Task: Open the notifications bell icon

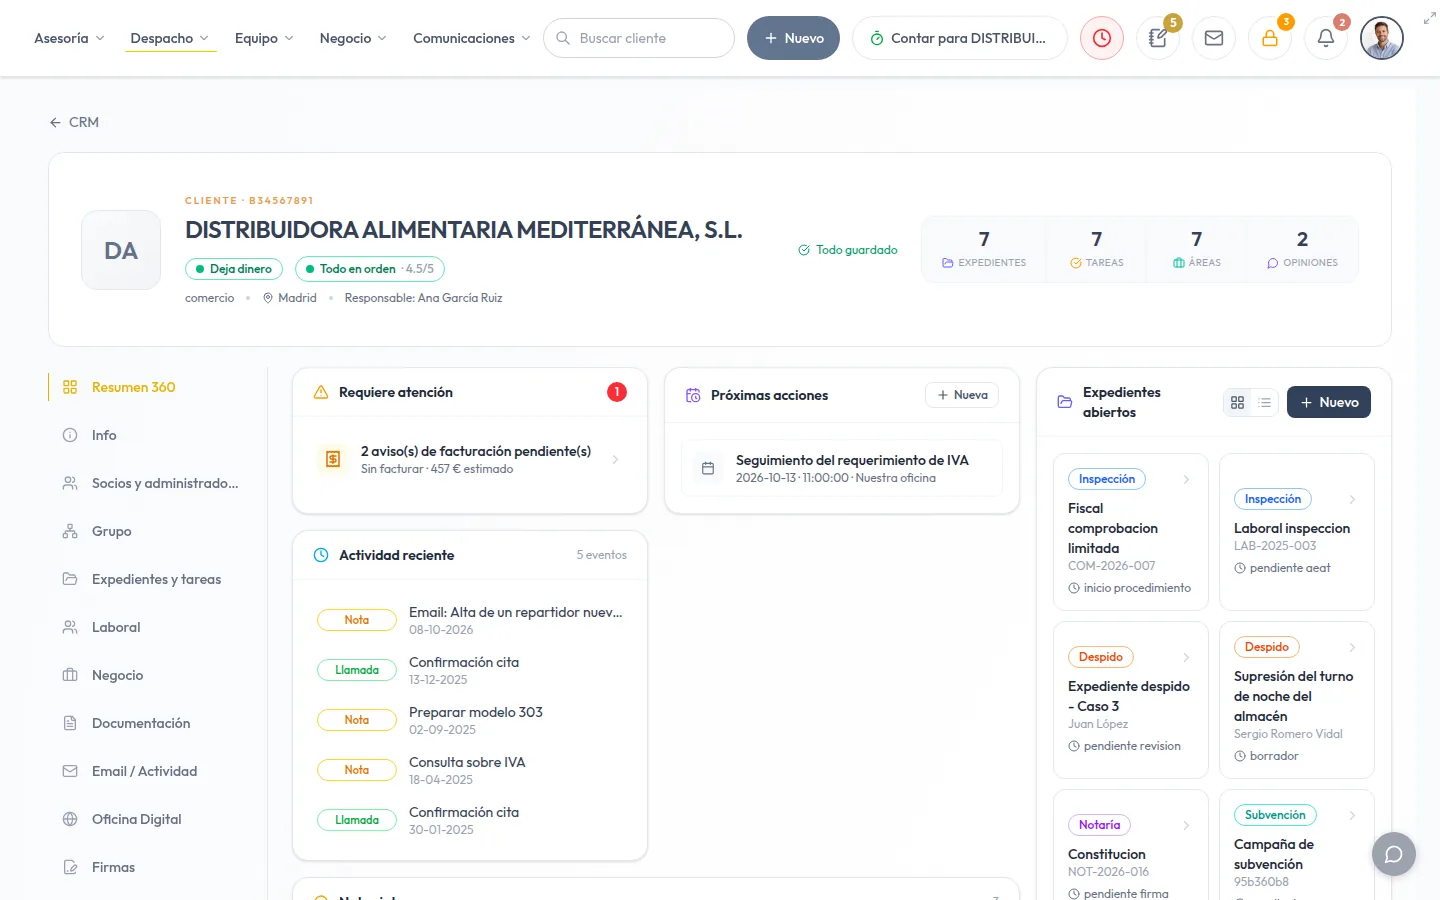Action: 1326,38
